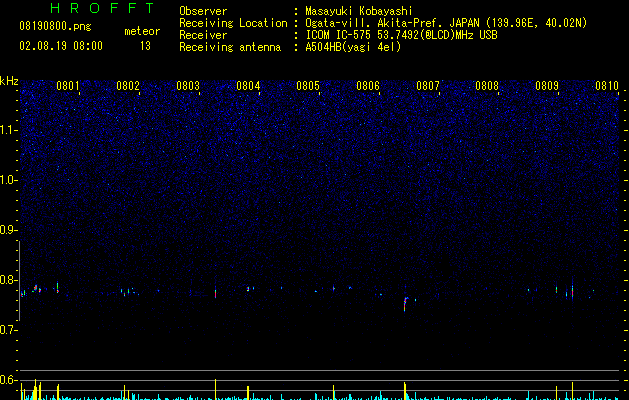629x400 pixels.
Task: Click the 0808 time marker
Action: click(487, 86)
